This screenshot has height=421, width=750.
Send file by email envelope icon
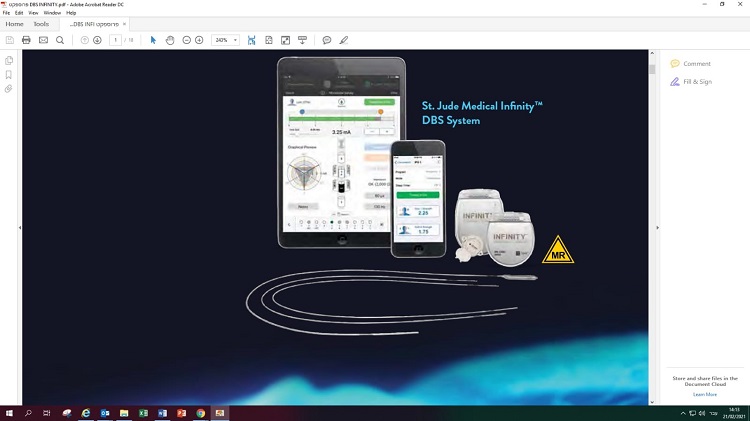[x=44, y=40]
